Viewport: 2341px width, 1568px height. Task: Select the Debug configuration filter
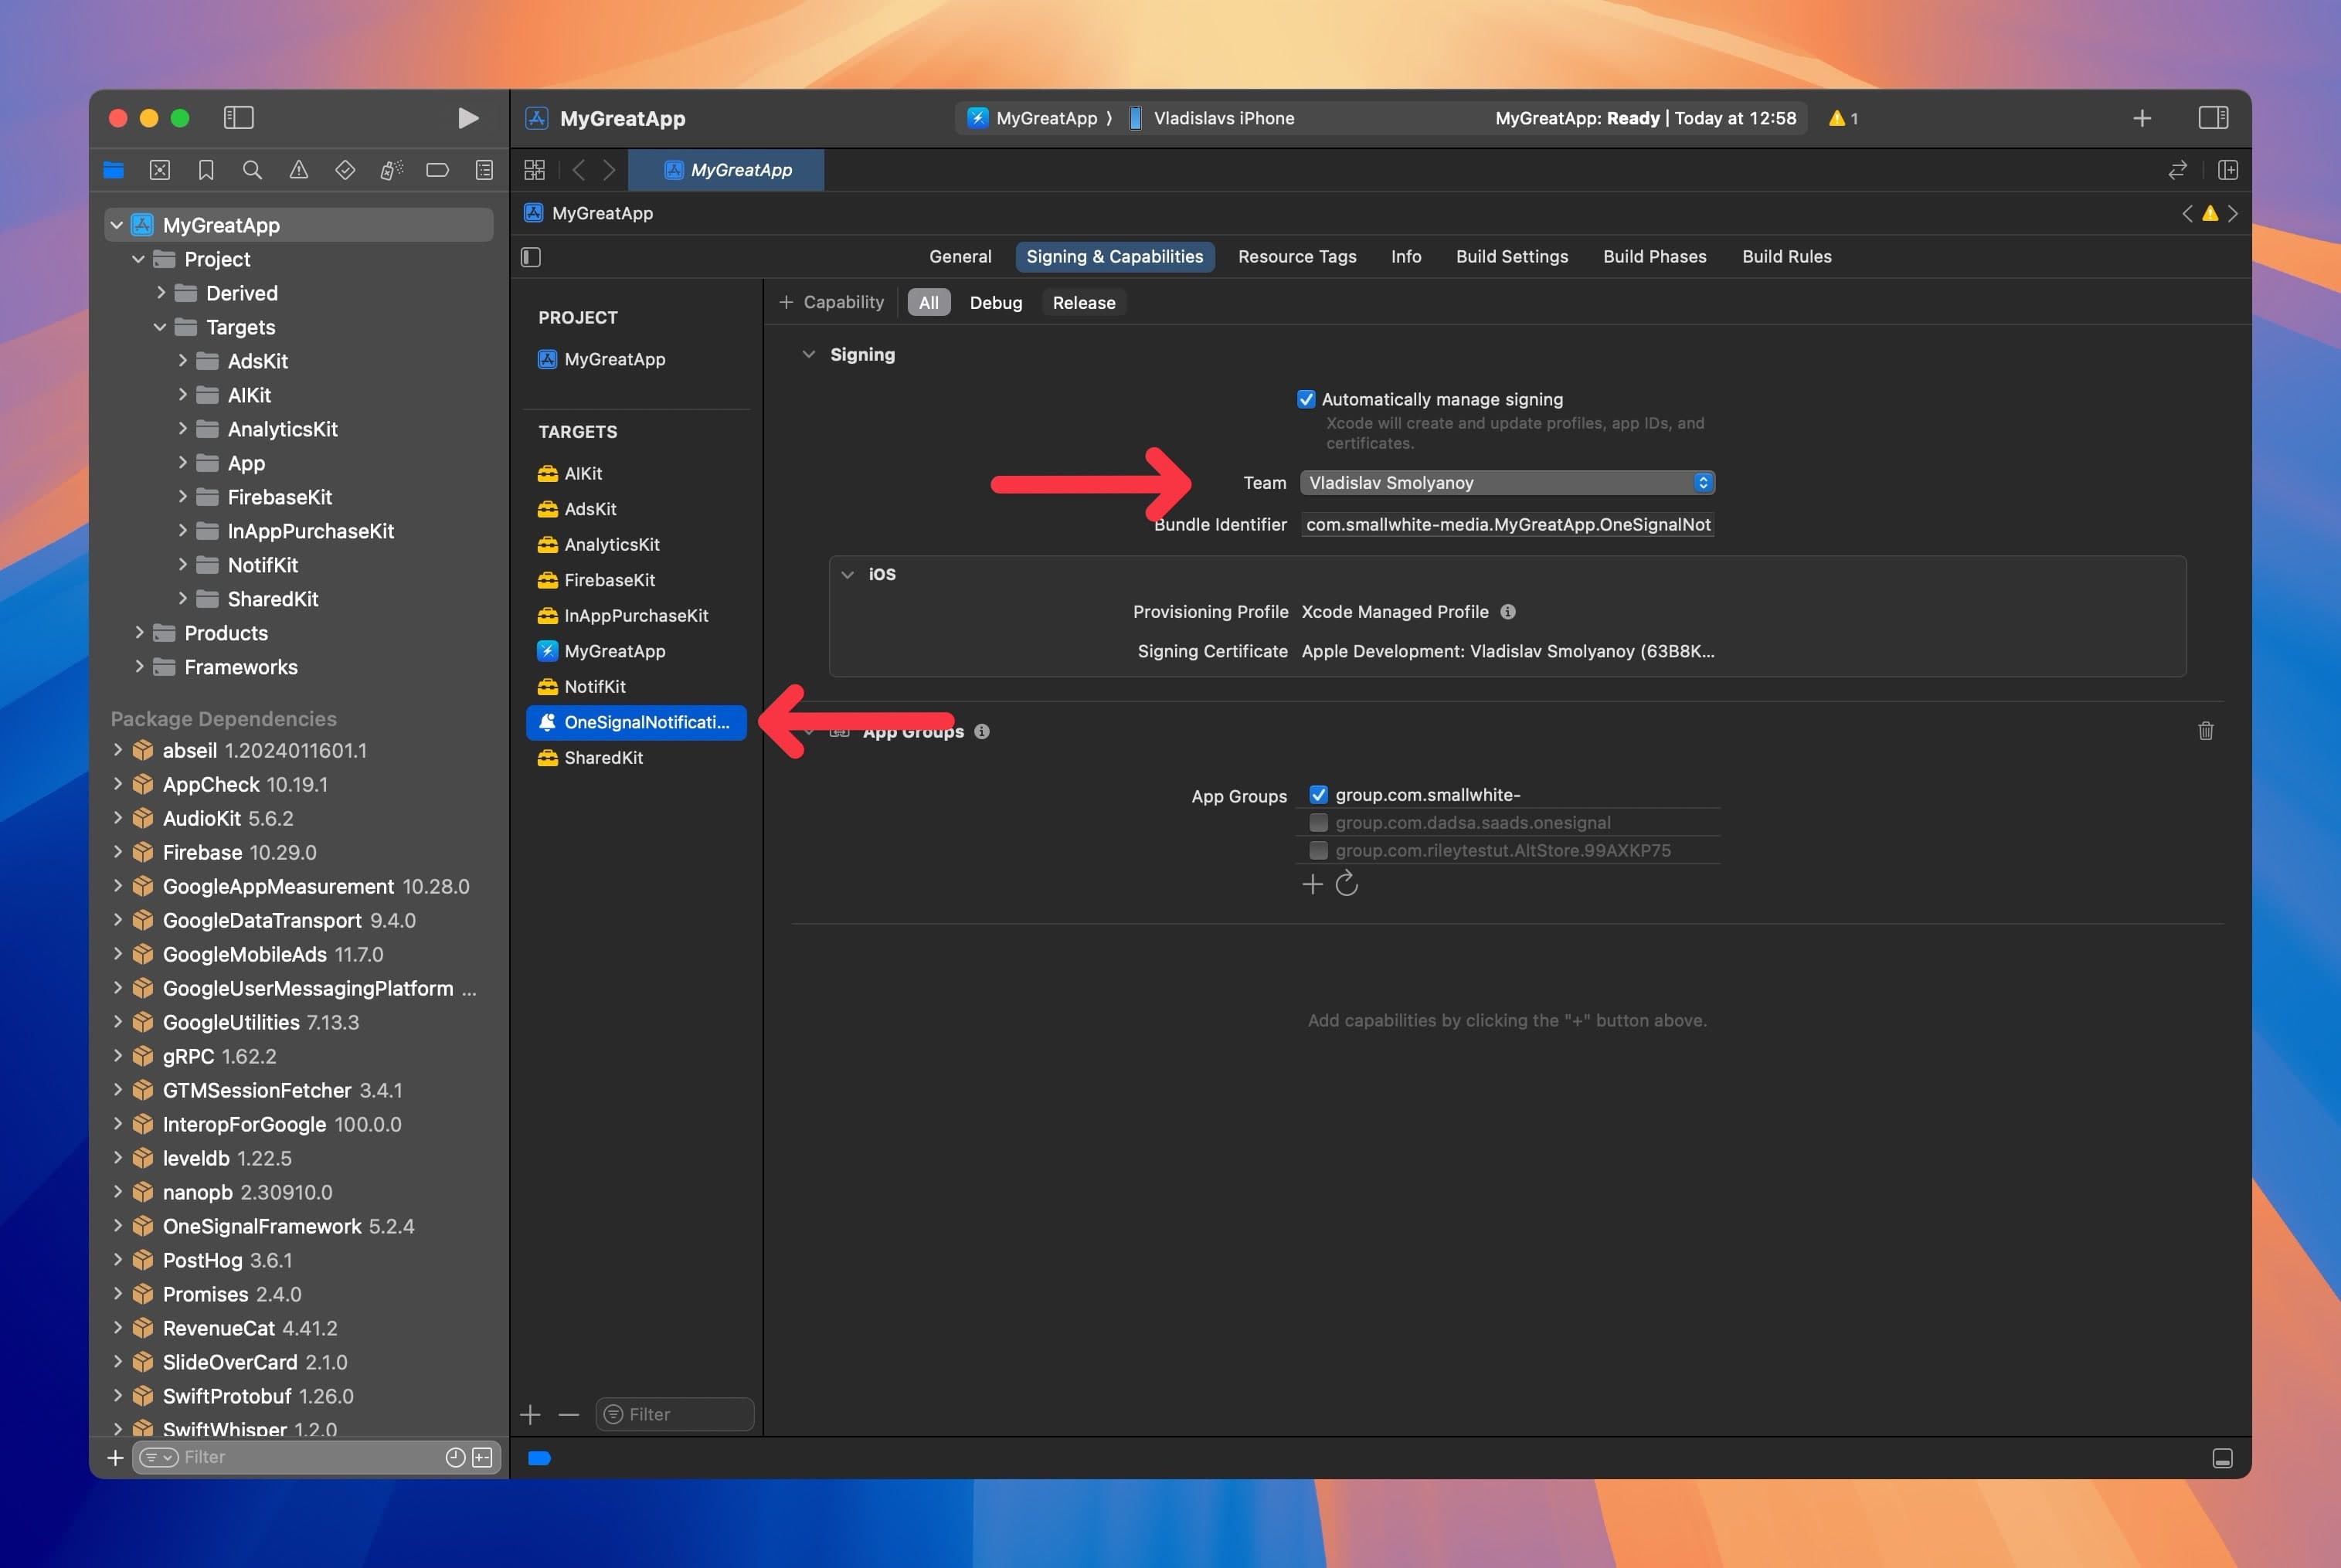click(x=995, y=303)
